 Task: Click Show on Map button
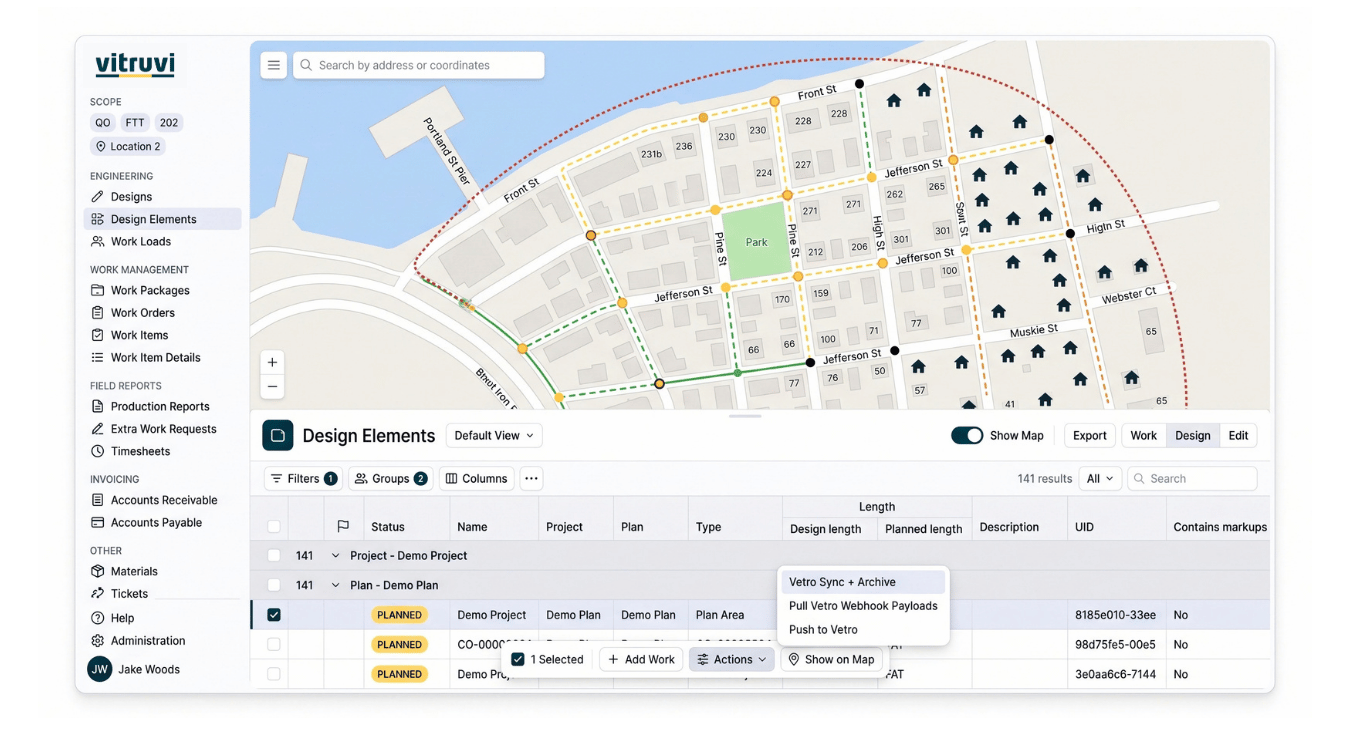coord(831,660)
